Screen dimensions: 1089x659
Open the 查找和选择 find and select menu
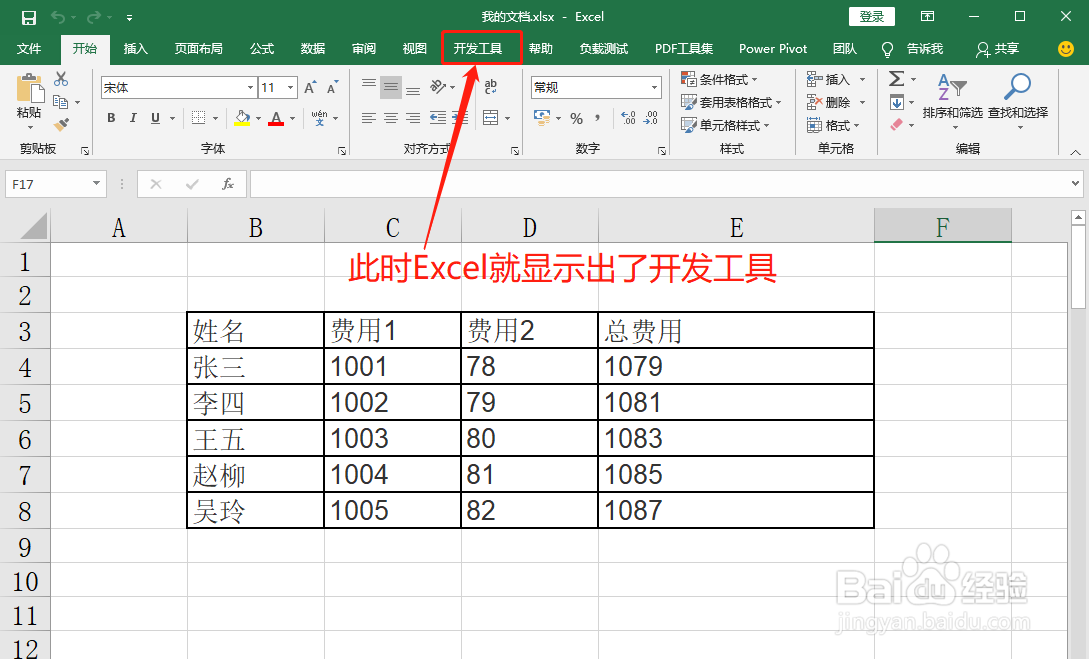(x=1017, y=101)
